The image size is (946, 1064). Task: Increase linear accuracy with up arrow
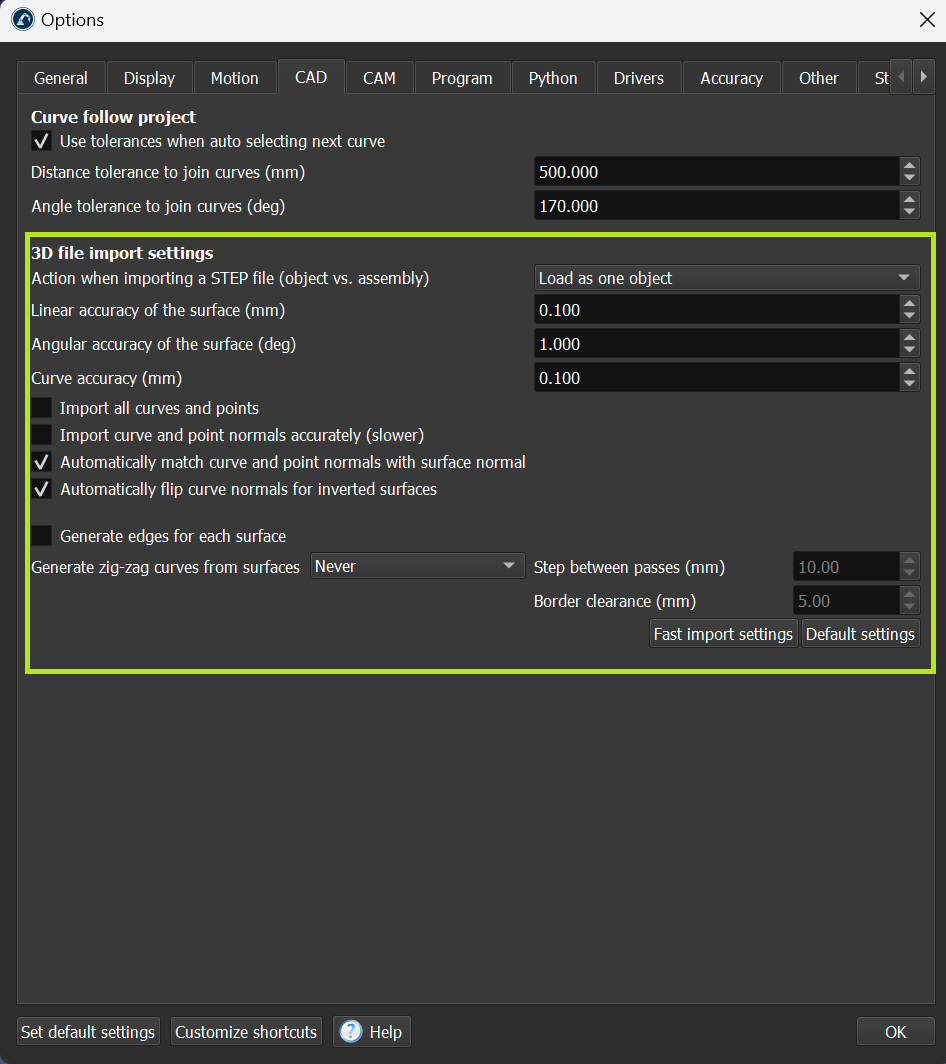(x=909, y=304)
